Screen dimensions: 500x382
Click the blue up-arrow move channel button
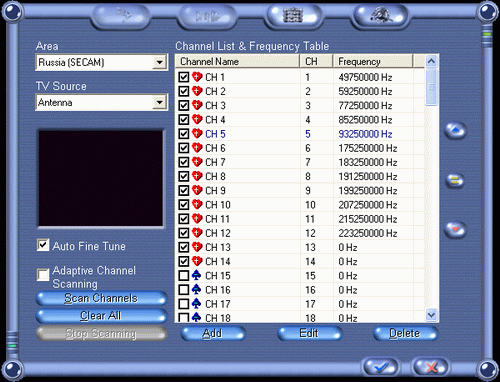pos(456,130)
